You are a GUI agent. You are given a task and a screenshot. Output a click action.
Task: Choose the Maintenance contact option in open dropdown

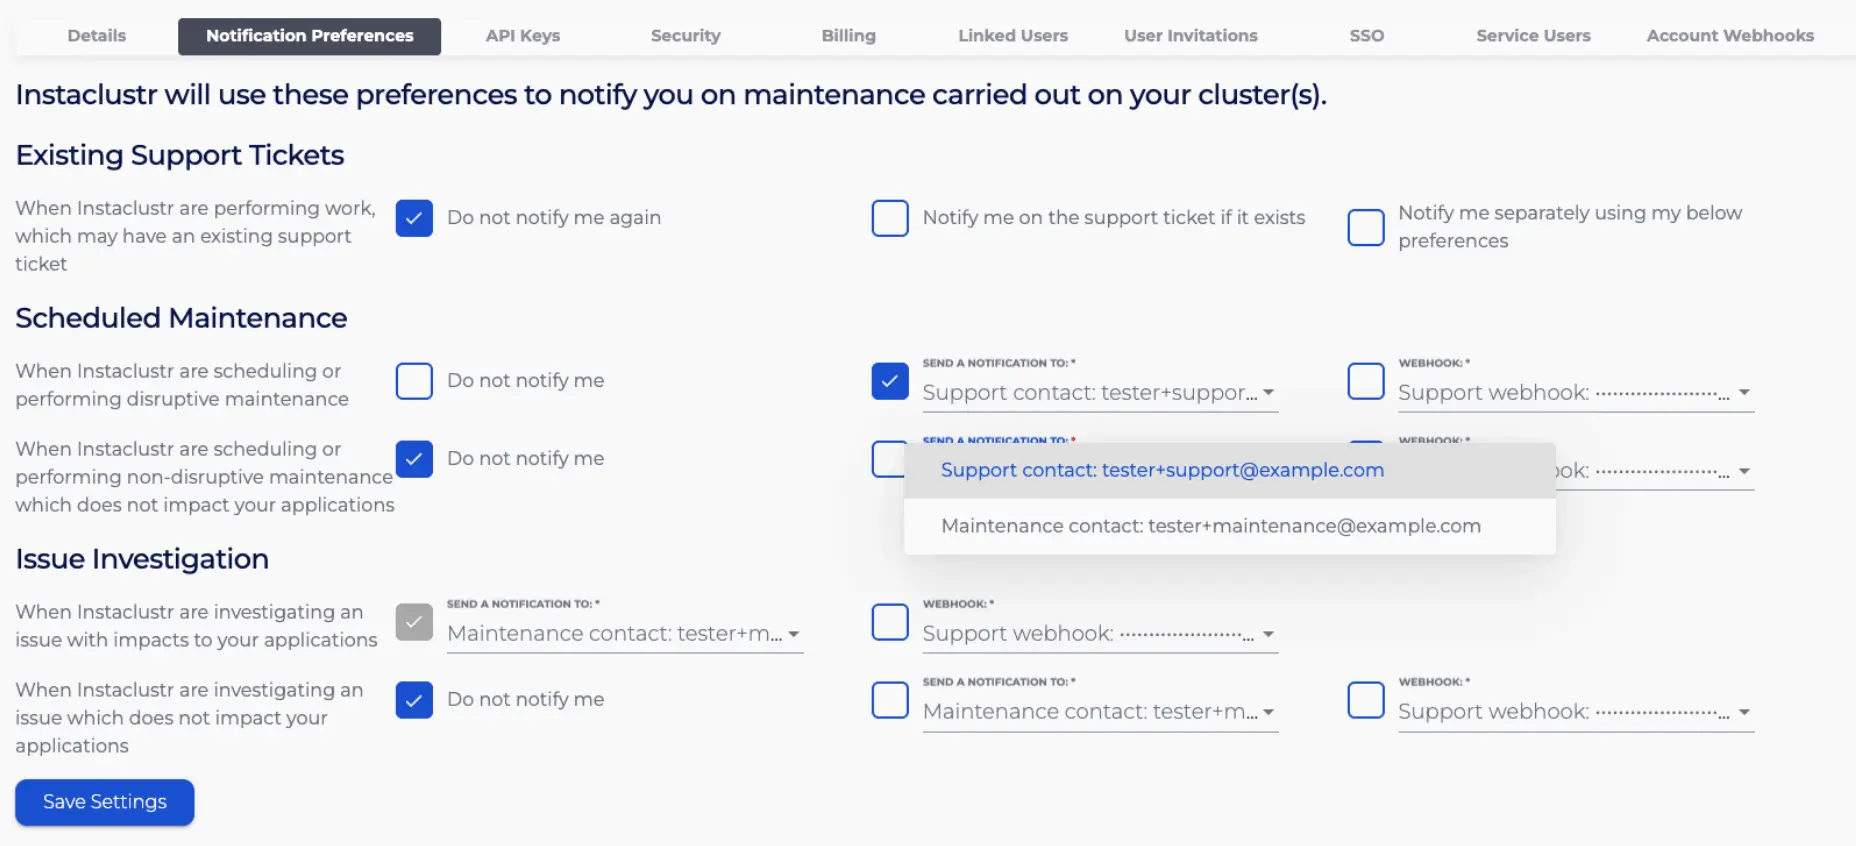tap(1210, 526)
